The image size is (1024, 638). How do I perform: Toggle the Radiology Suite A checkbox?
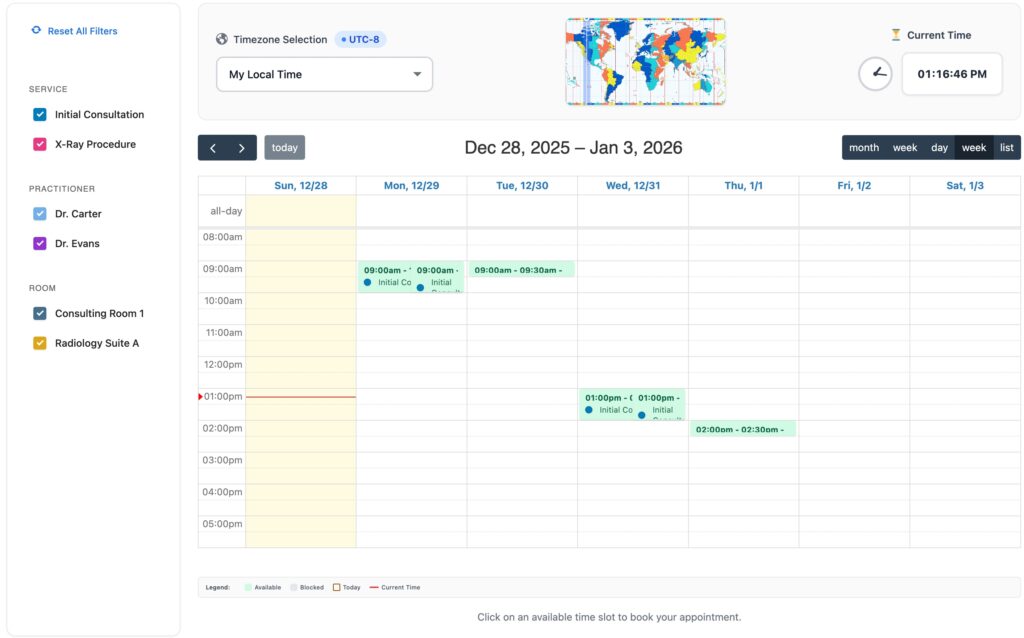coord(40,343)
